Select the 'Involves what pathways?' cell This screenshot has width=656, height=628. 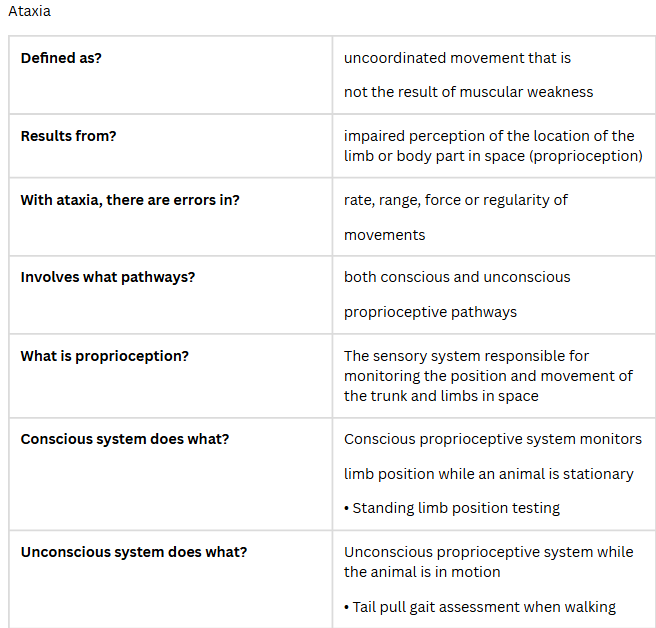pos(108,277)
